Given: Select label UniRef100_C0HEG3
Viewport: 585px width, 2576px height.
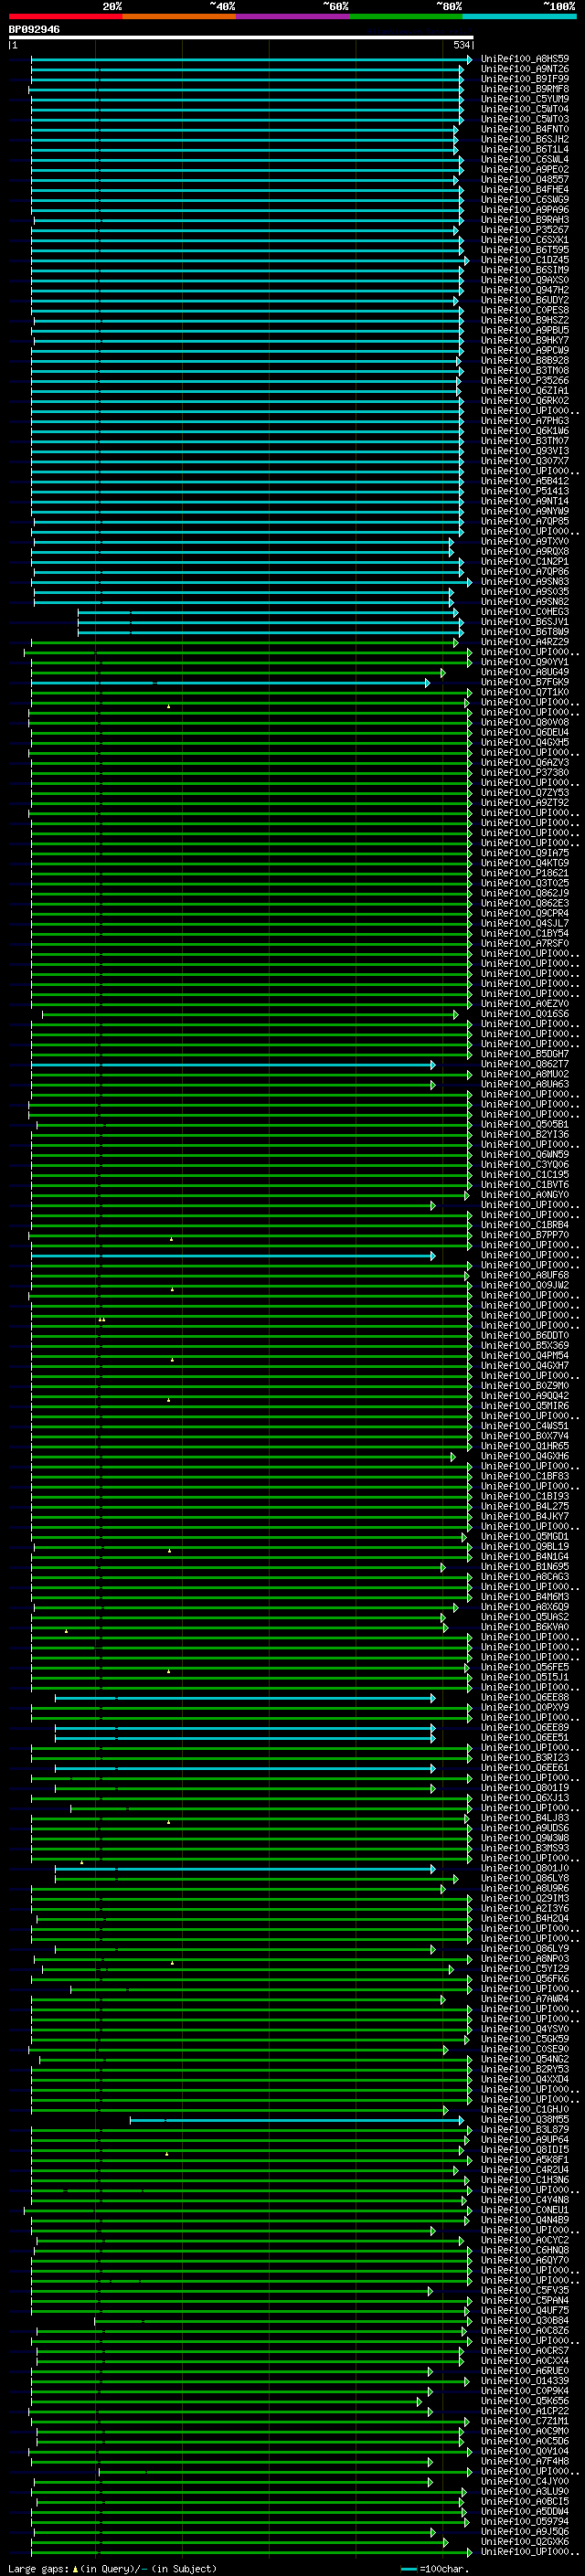Looking at the screenshot, I should pos(525,612).
